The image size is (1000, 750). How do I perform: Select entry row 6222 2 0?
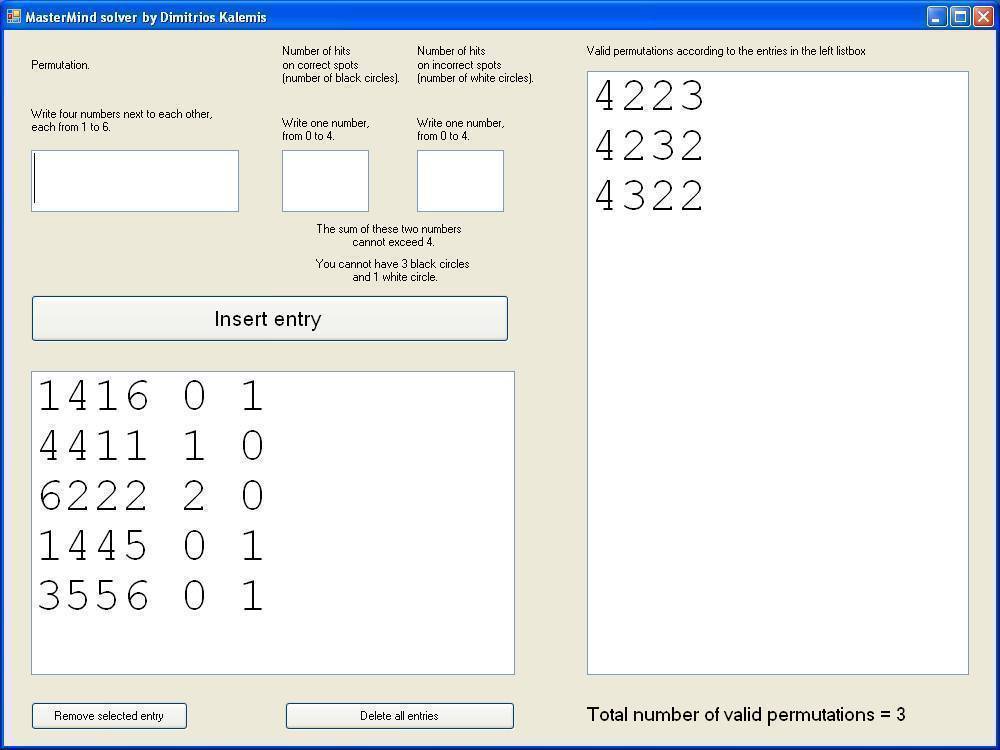coord(273,496)
